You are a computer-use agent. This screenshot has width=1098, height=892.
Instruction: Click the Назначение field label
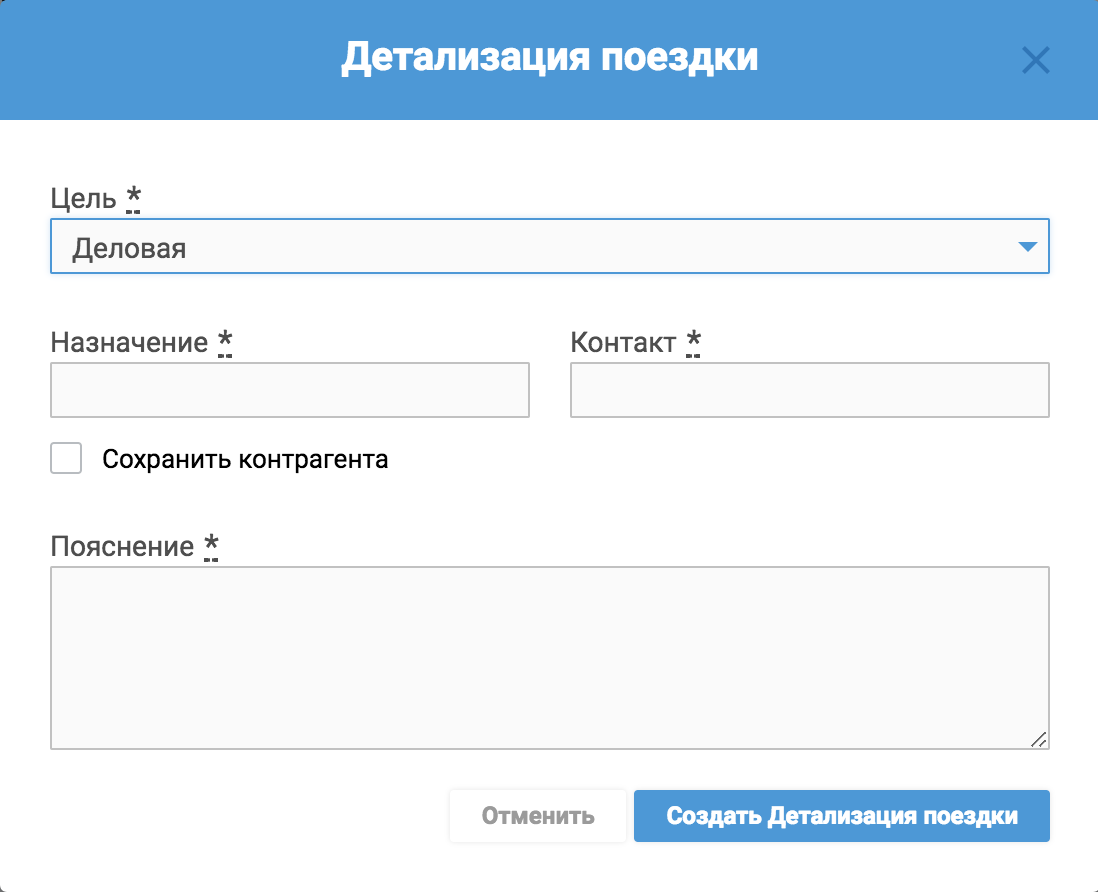[129, 342]
